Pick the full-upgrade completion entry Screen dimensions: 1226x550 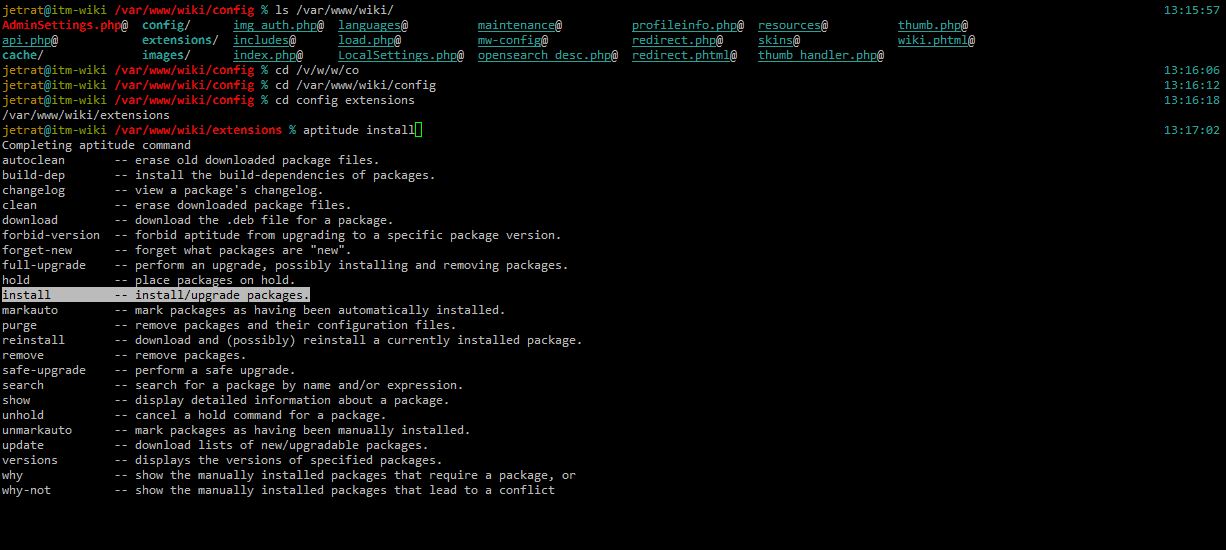[43, 265]
